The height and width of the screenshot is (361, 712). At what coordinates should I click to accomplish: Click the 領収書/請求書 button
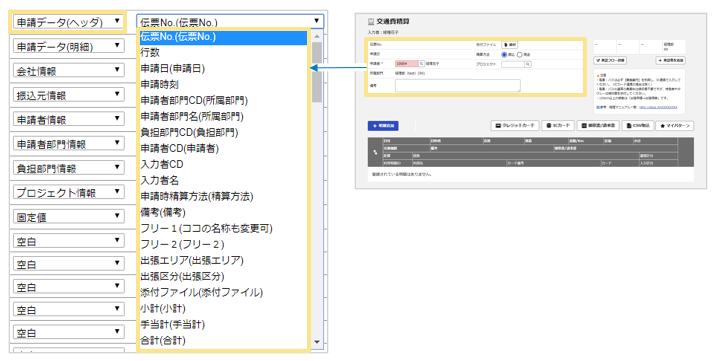pyautogui.click(x=598, y=125)
